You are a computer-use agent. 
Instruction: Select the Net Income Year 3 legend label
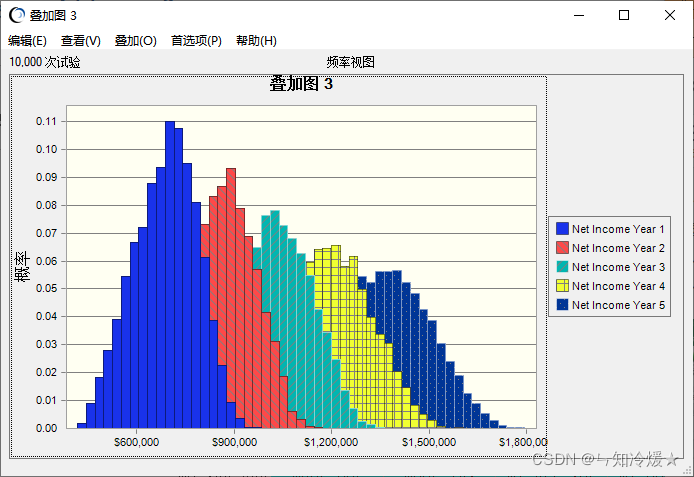pos(618,267)
